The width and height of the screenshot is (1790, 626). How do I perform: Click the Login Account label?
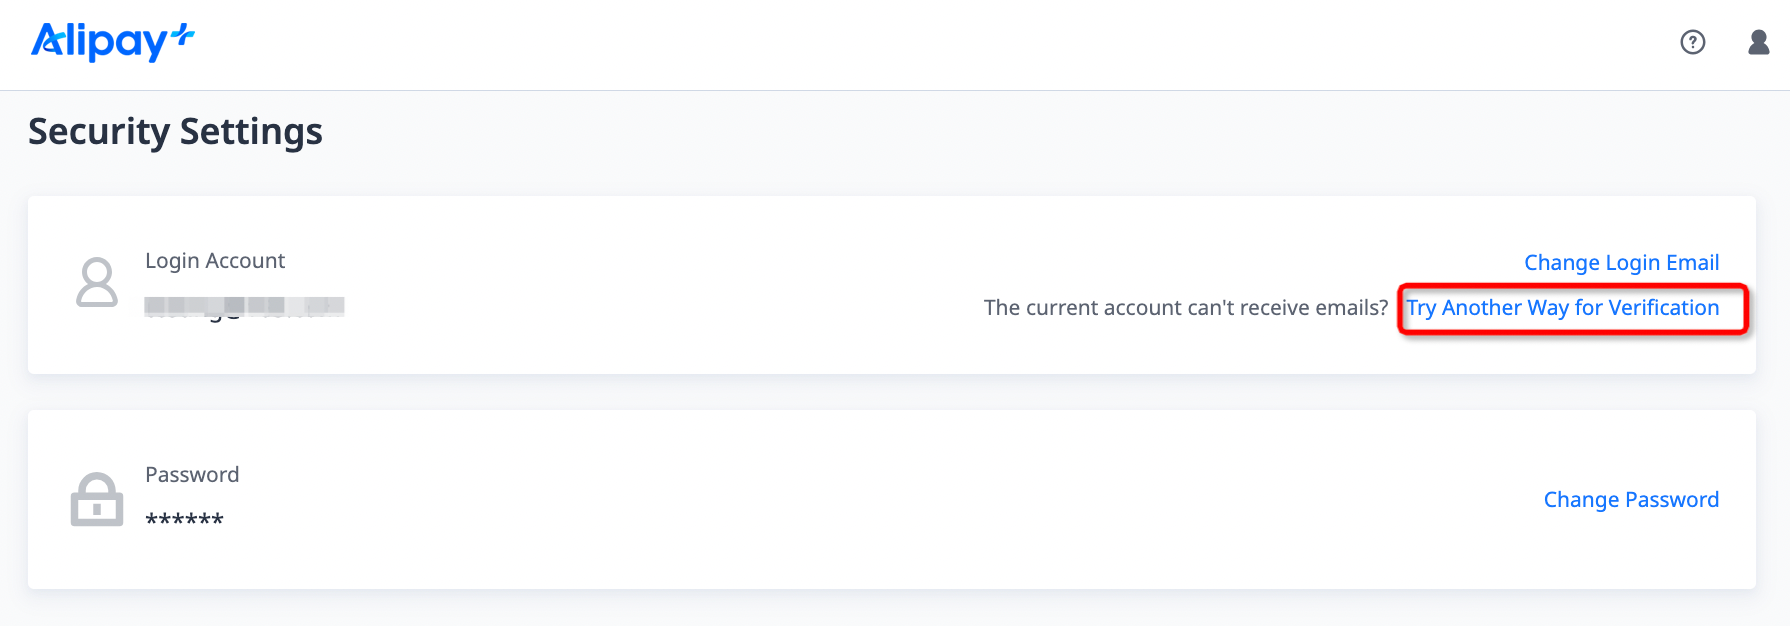pyautogui.click(x=215, y=261)
